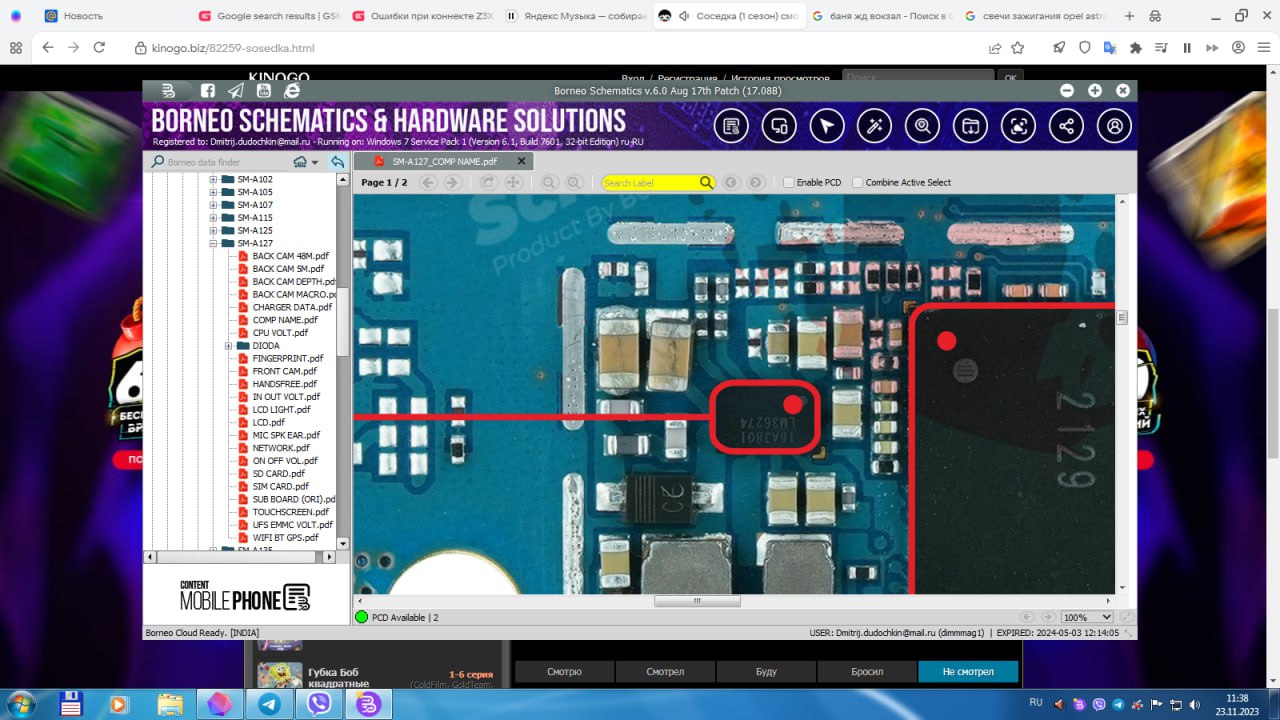The width and height of the screenshot is (1280, 720).
Task: Click the devices/monitor round toolbar icon
Action: coord(779,126)
